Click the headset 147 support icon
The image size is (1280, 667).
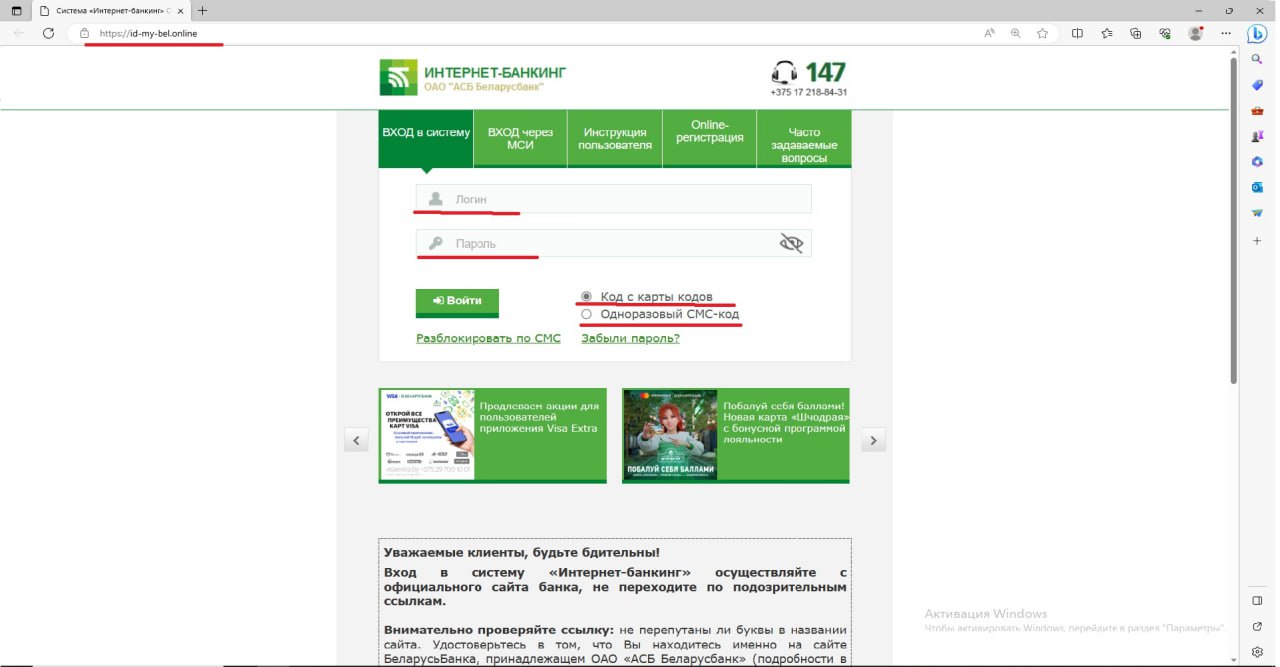[784, 73]
